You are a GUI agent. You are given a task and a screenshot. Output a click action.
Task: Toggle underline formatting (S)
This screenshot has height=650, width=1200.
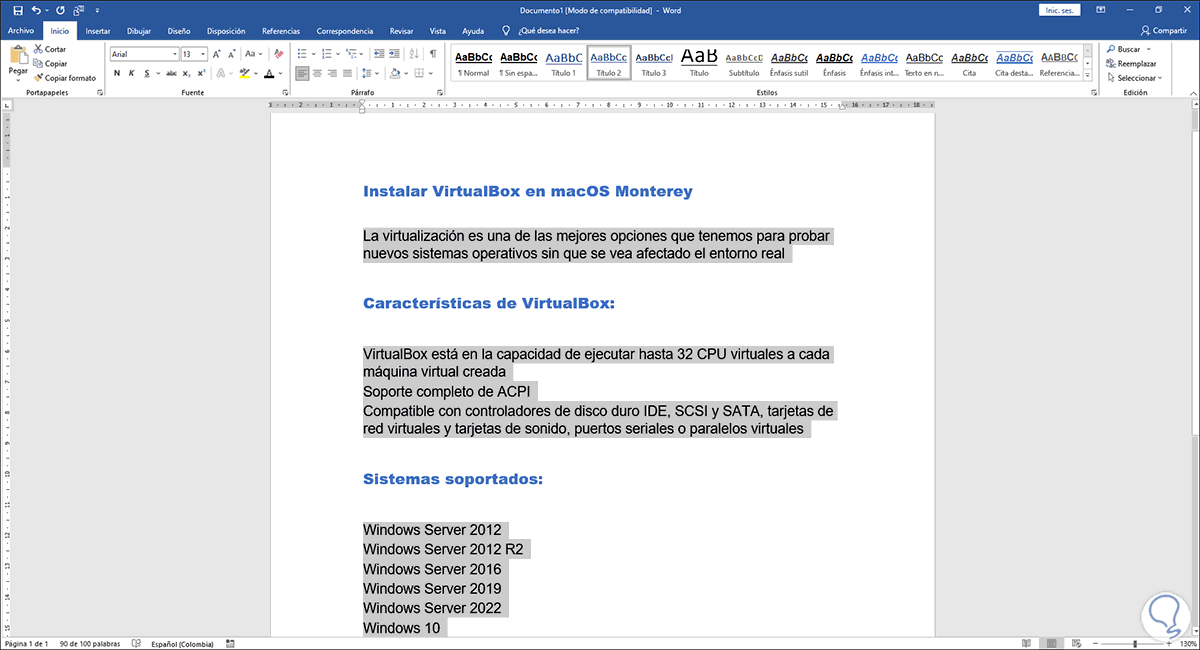146,73
